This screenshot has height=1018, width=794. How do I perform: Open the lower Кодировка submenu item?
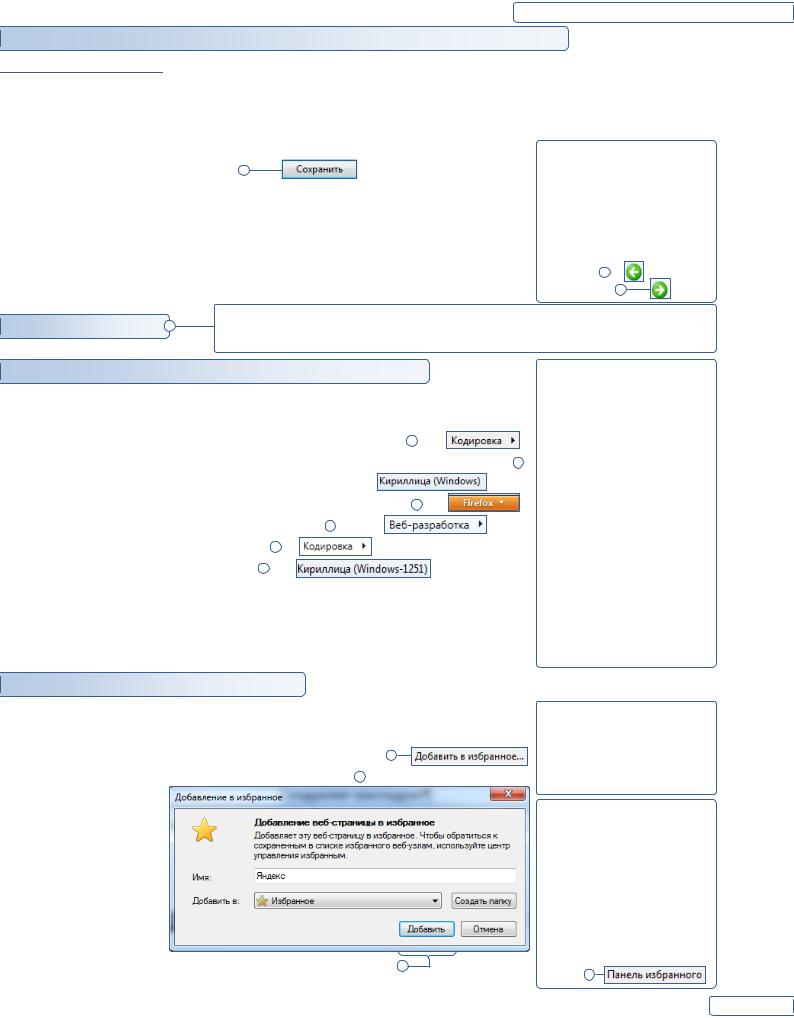tap(335, 546)
